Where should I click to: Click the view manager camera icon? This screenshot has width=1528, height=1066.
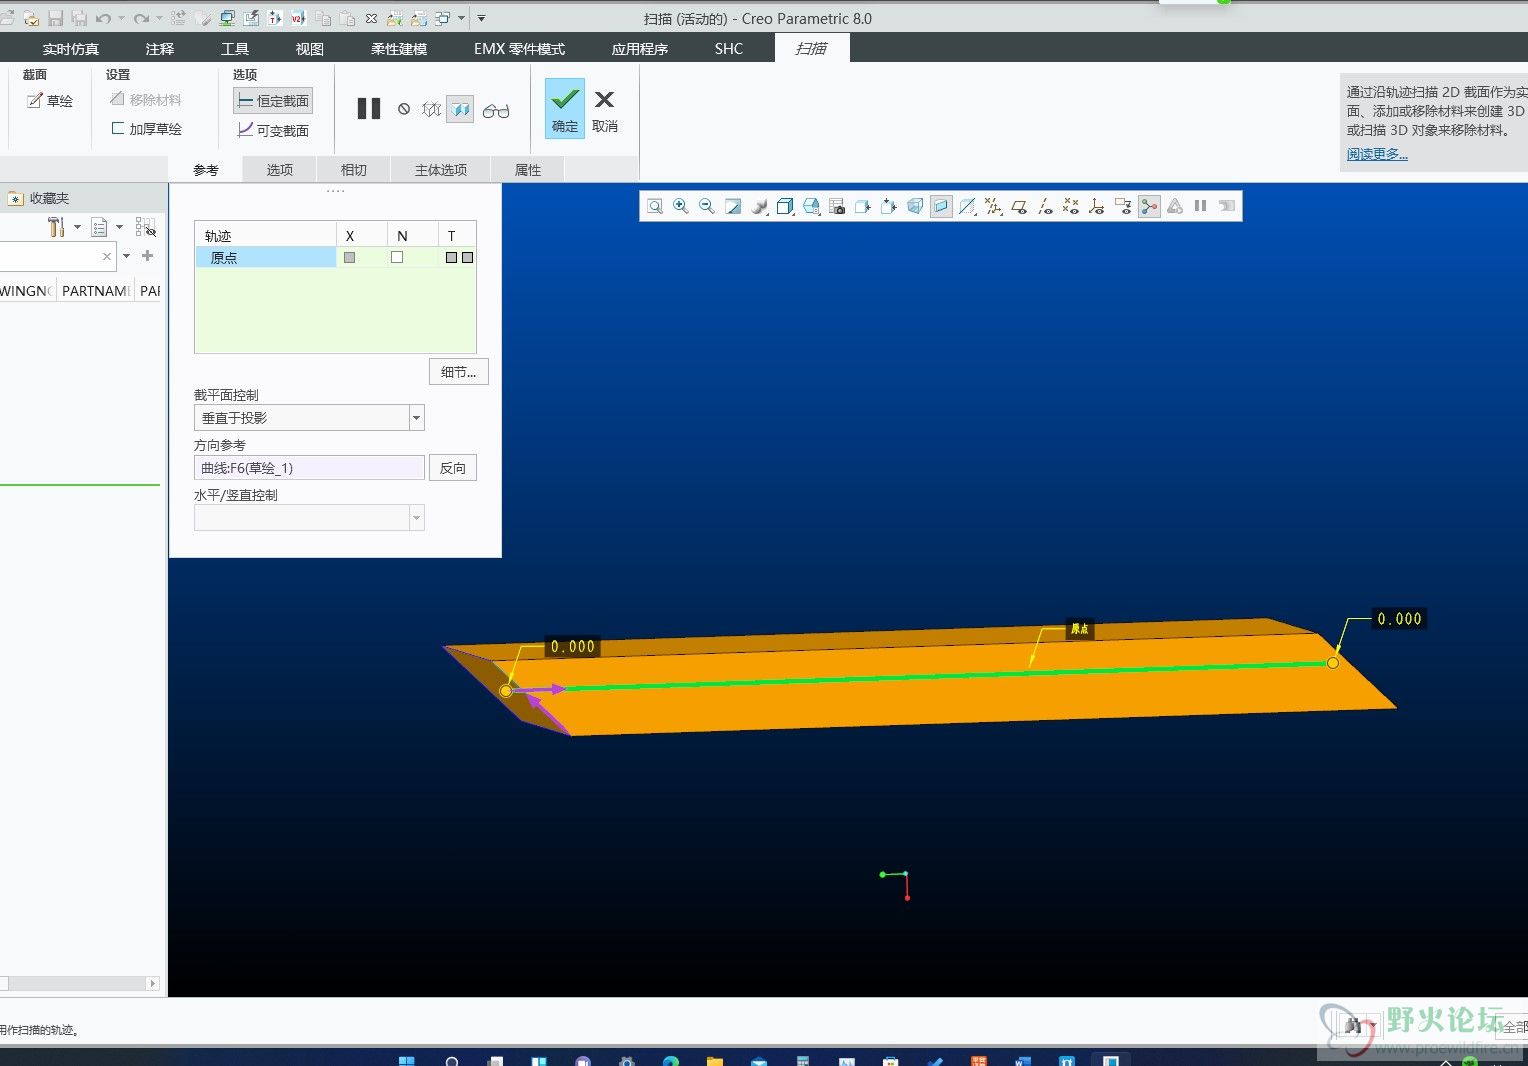click(837, 206)
